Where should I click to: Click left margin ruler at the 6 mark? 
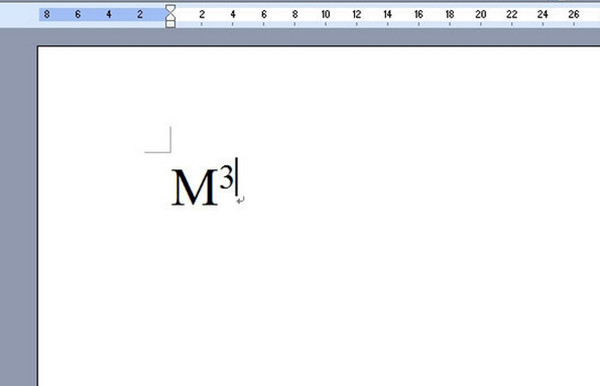[78, 15]
